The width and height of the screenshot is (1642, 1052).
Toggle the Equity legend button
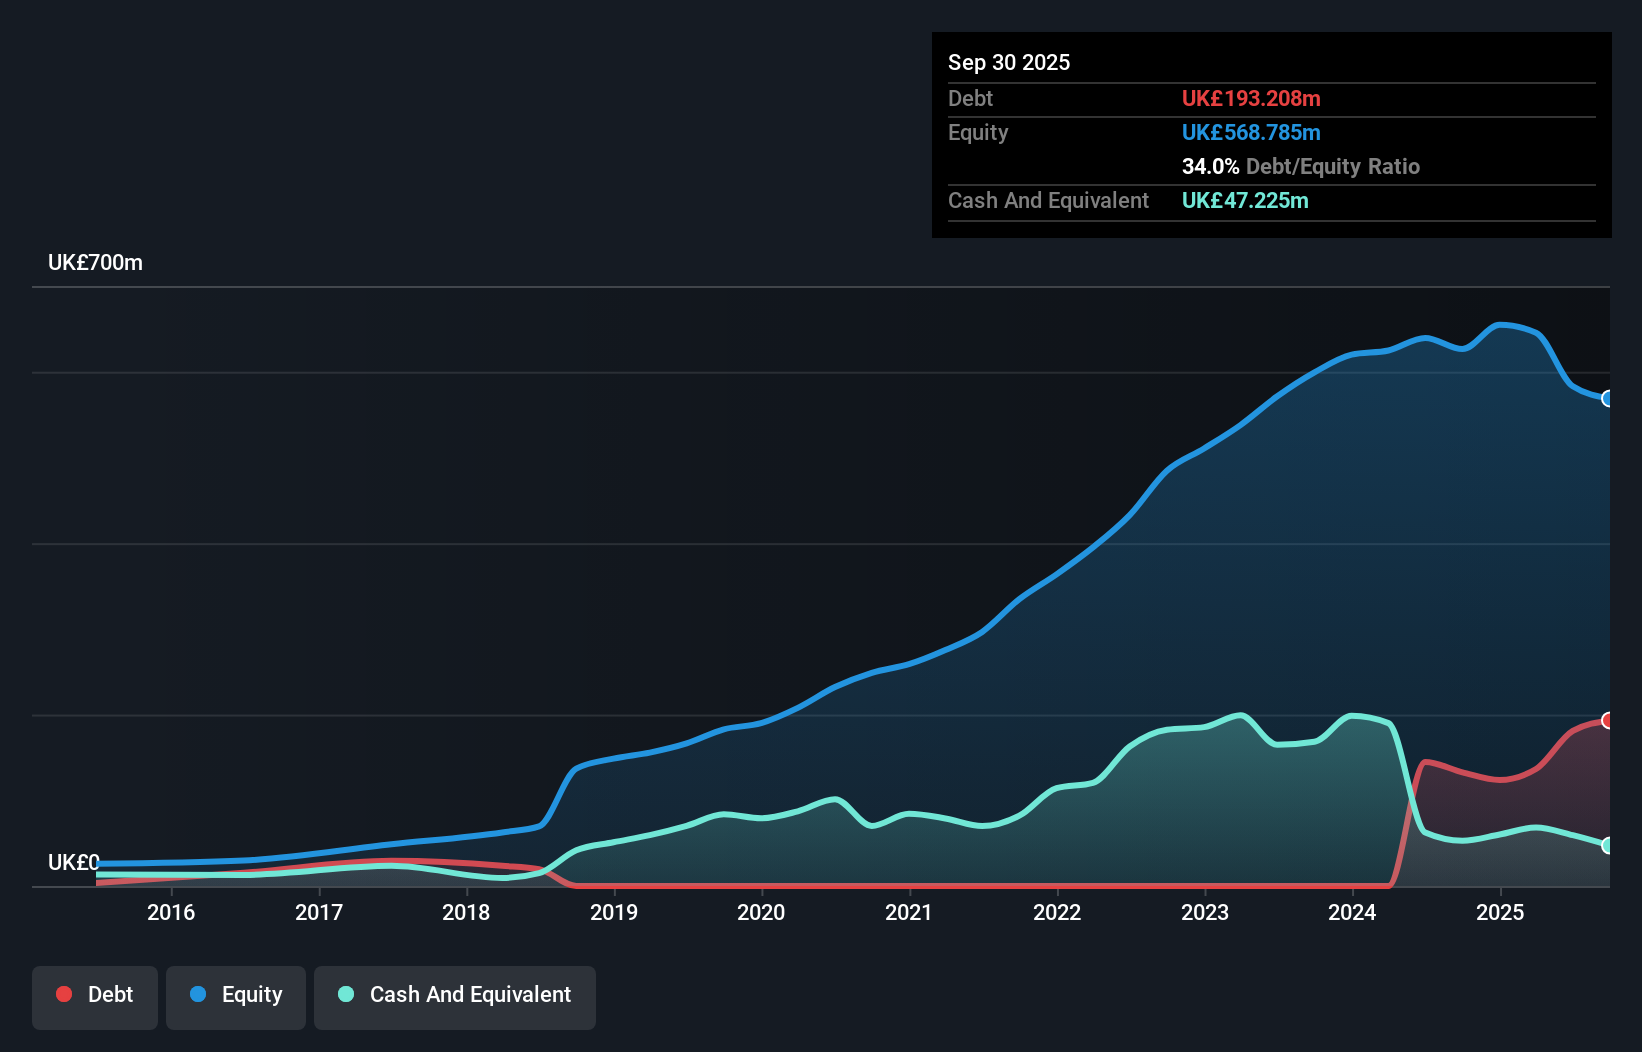[x=236, y=997]
